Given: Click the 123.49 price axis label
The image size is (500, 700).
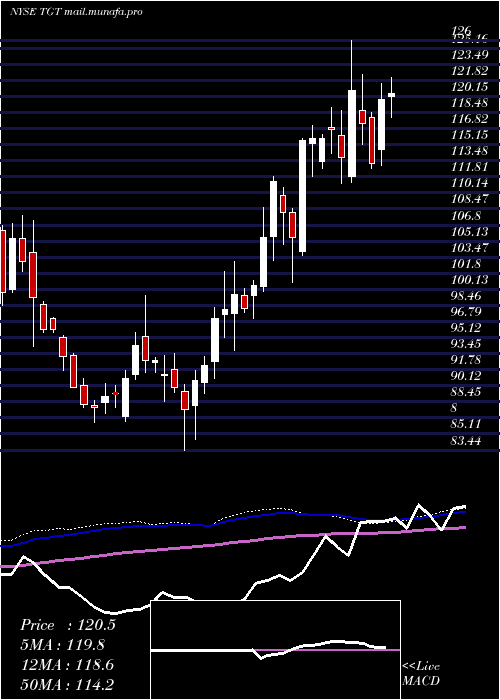Looking at the screenshot, I should click(469, 55).
